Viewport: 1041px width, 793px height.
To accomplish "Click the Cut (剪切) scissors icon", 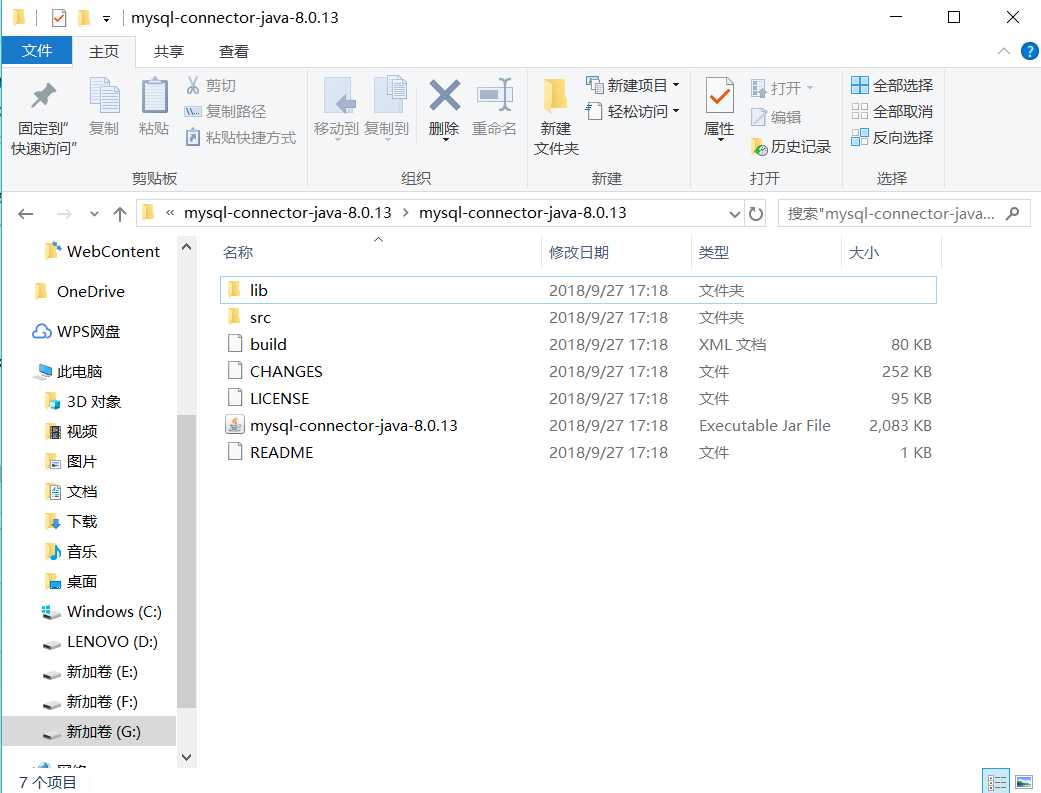I will coord(193,85).
